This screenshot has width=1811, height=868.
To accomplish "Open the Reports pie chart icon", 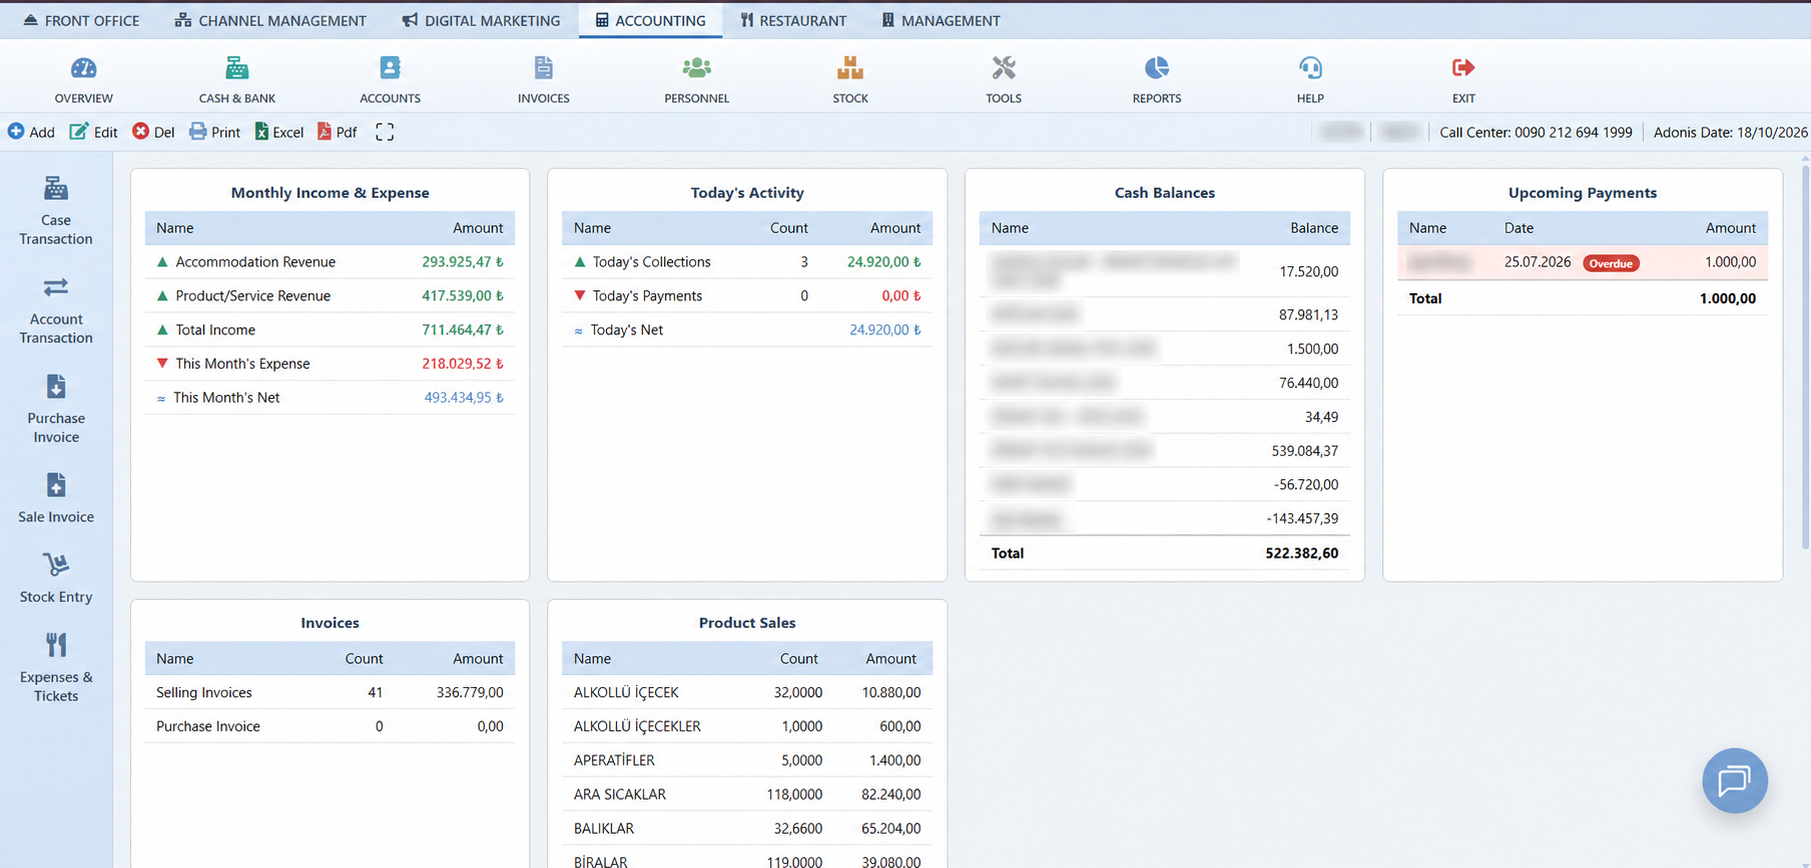I will pyautogui.click(x=1156, y=68).
